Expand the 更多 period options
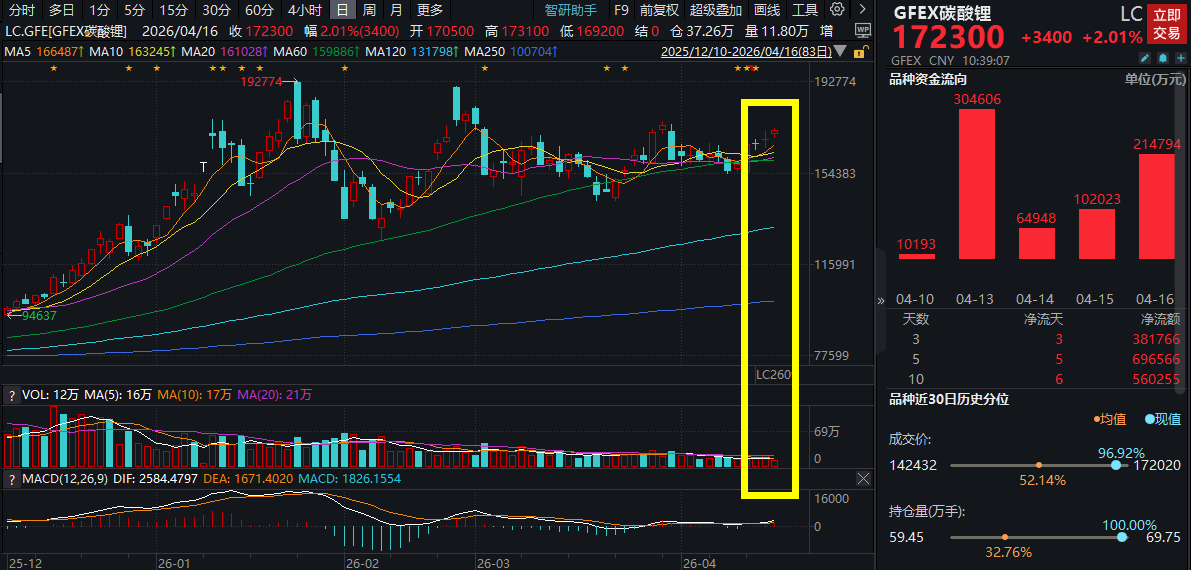1191x570 pixels. click(430, 10)
